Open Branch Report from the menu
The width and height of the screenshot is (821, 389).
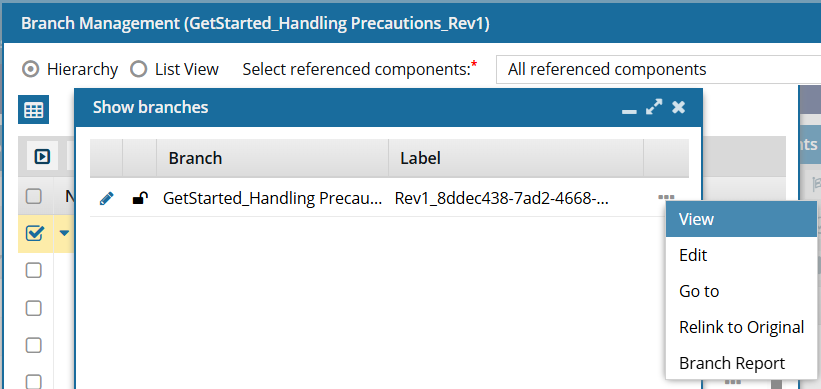741,363
